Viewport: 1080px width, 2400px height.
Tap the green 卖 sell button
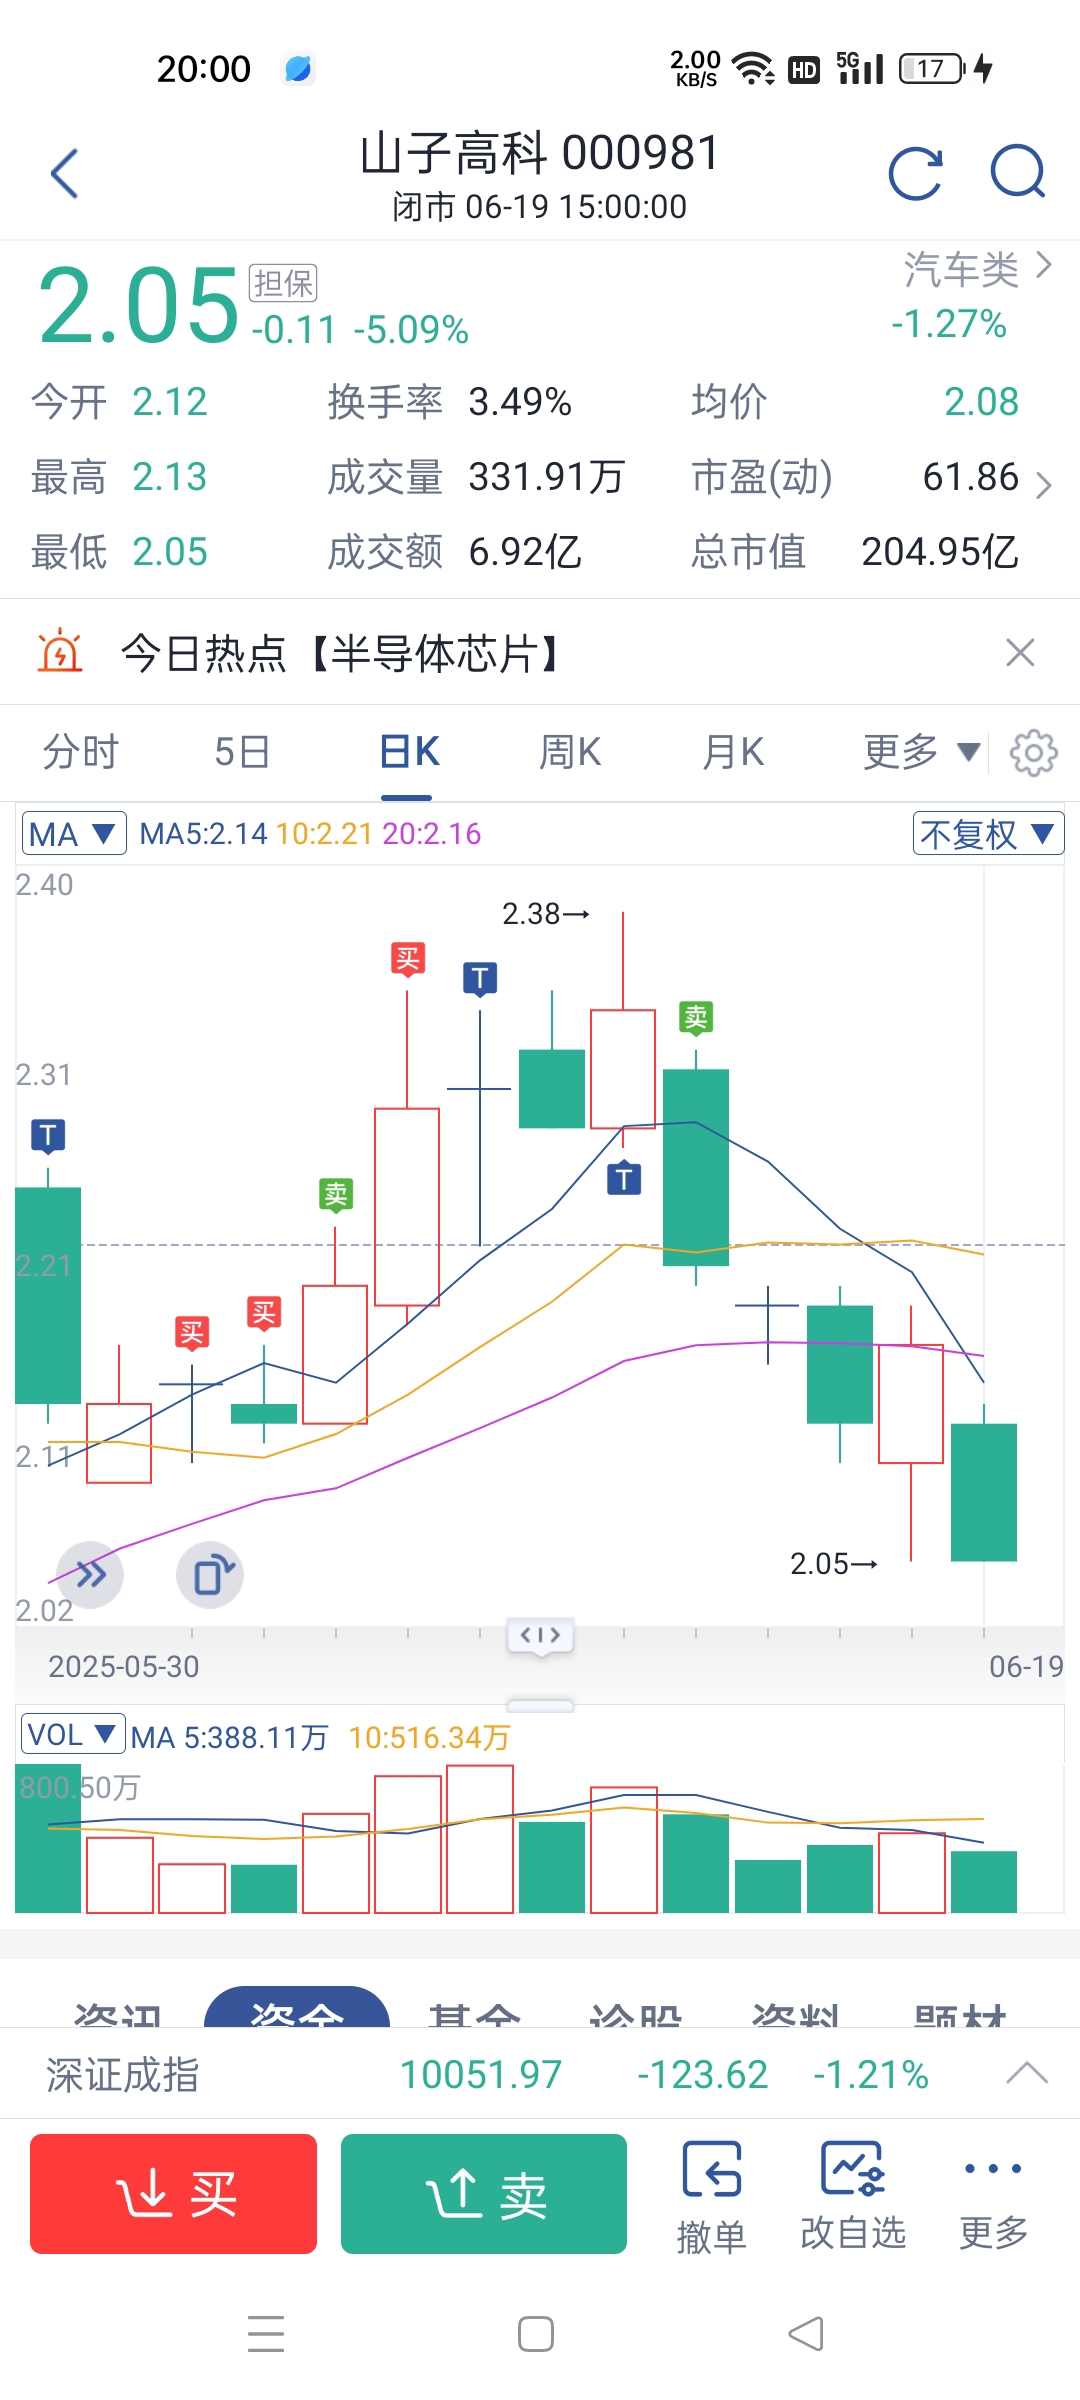[x=484, y=2194]
